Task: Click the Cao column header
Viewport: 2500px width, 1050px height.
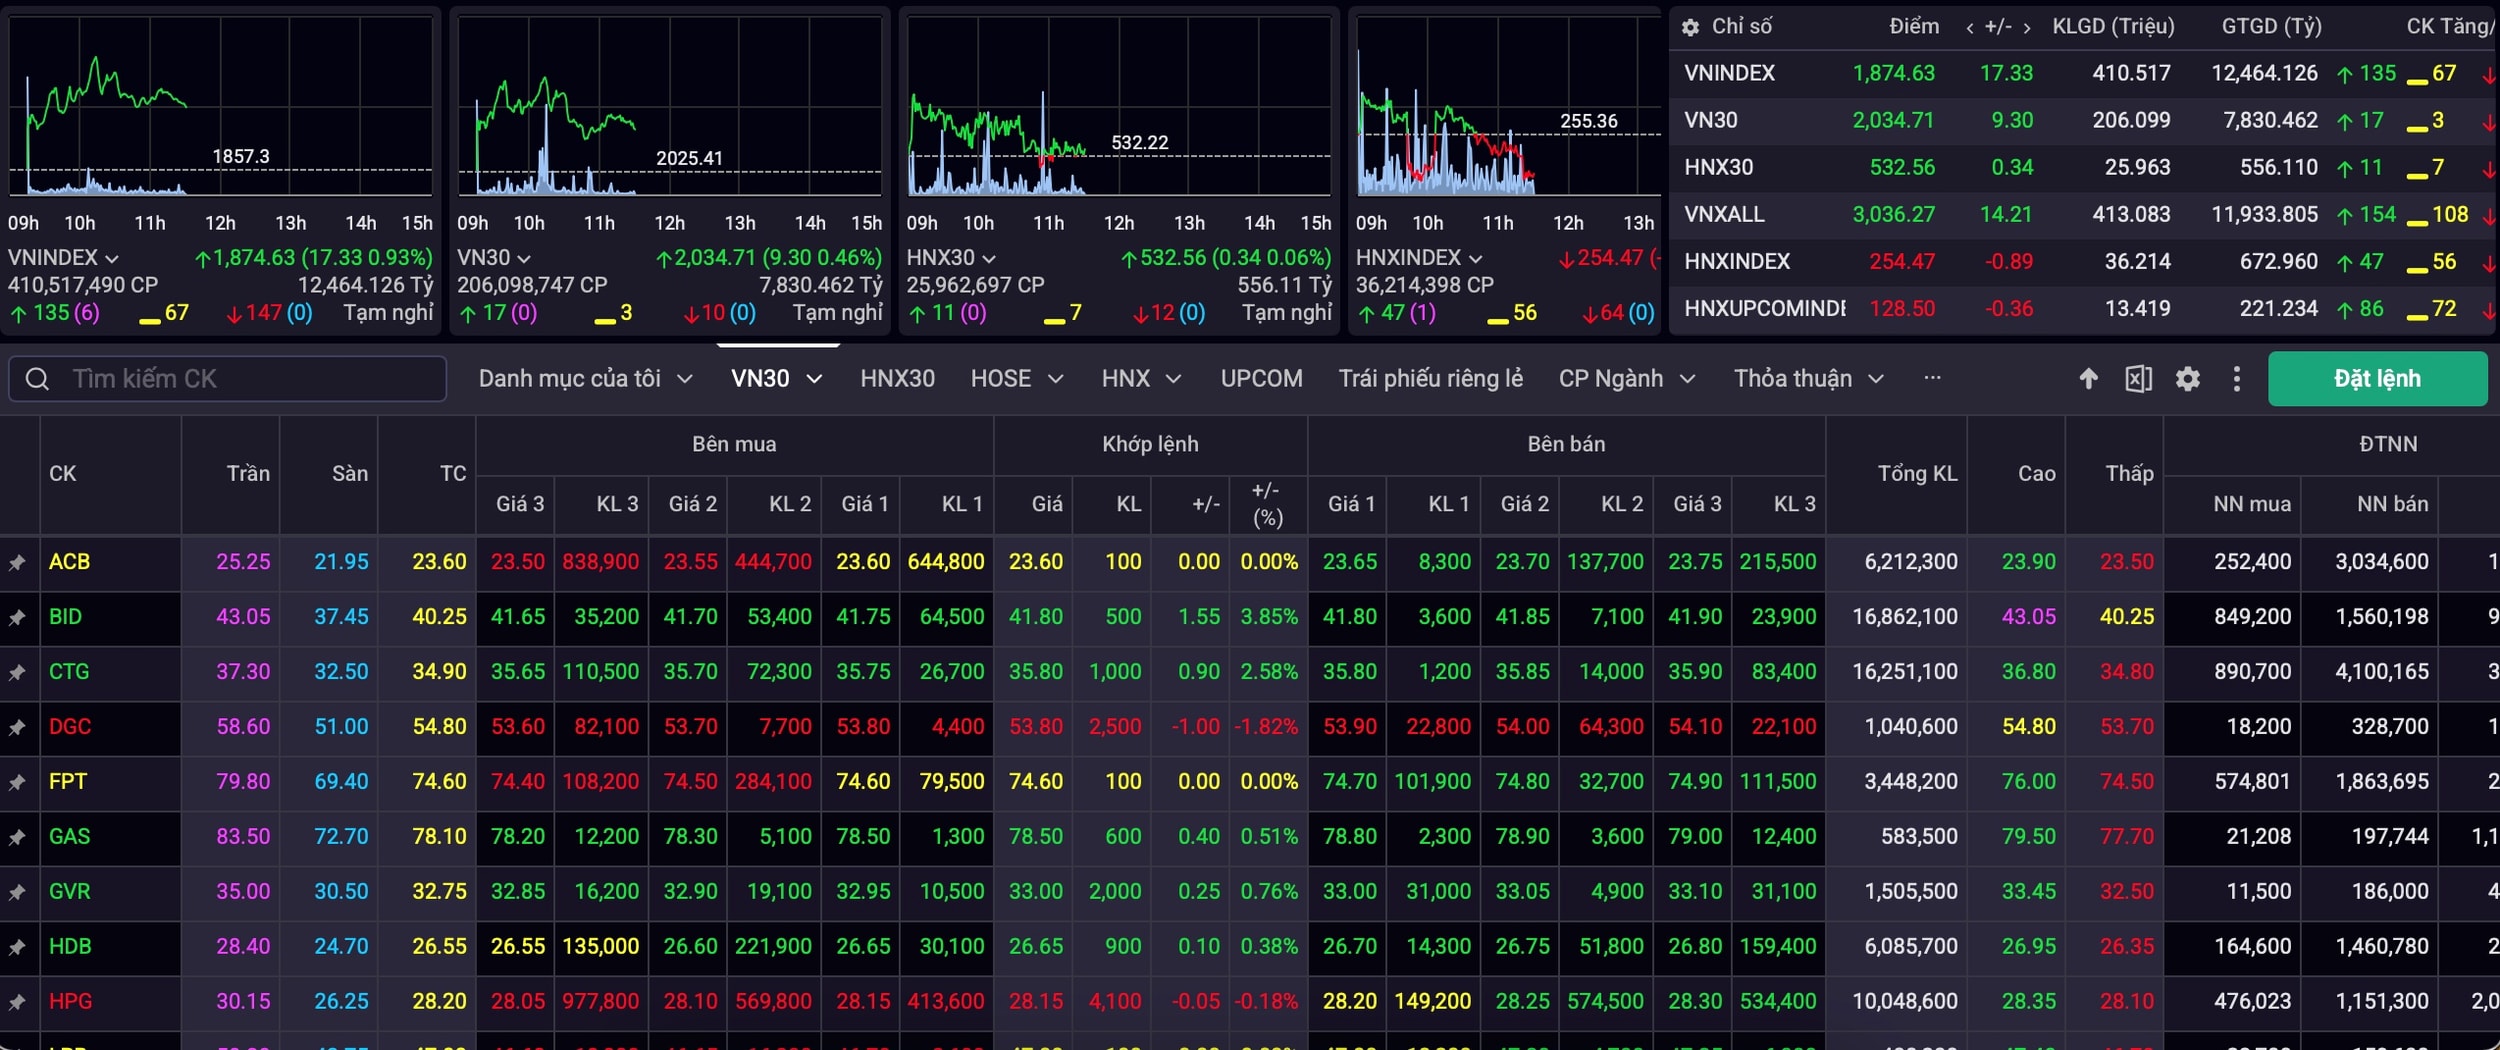Action: 2036,474
